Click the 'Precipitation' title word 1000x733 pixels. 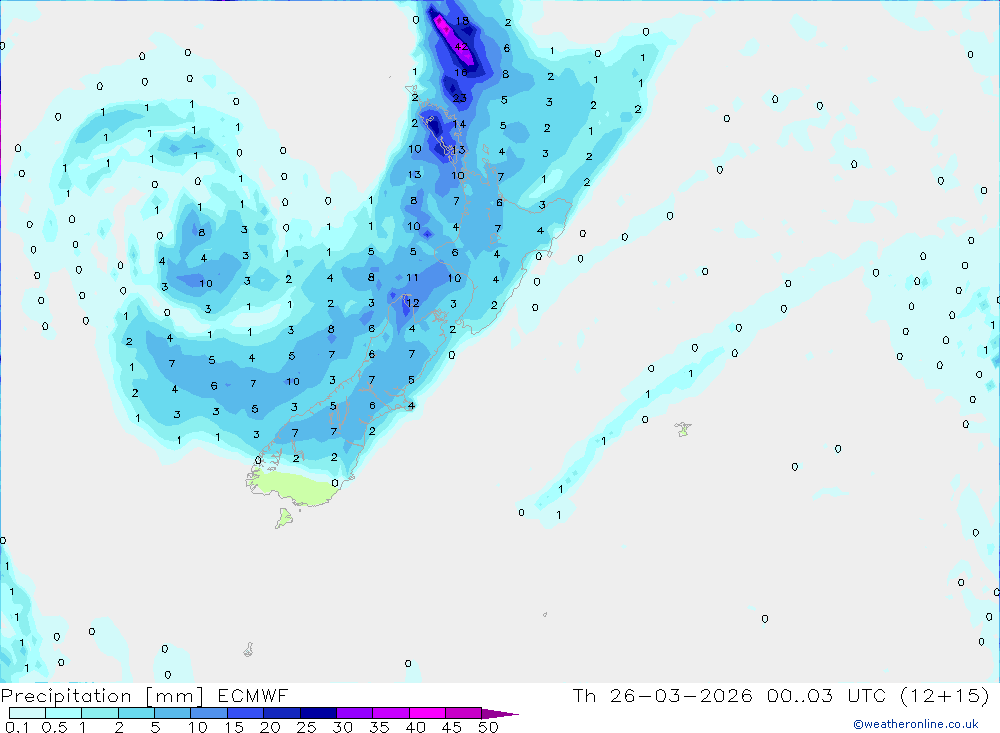pos(66,696)
